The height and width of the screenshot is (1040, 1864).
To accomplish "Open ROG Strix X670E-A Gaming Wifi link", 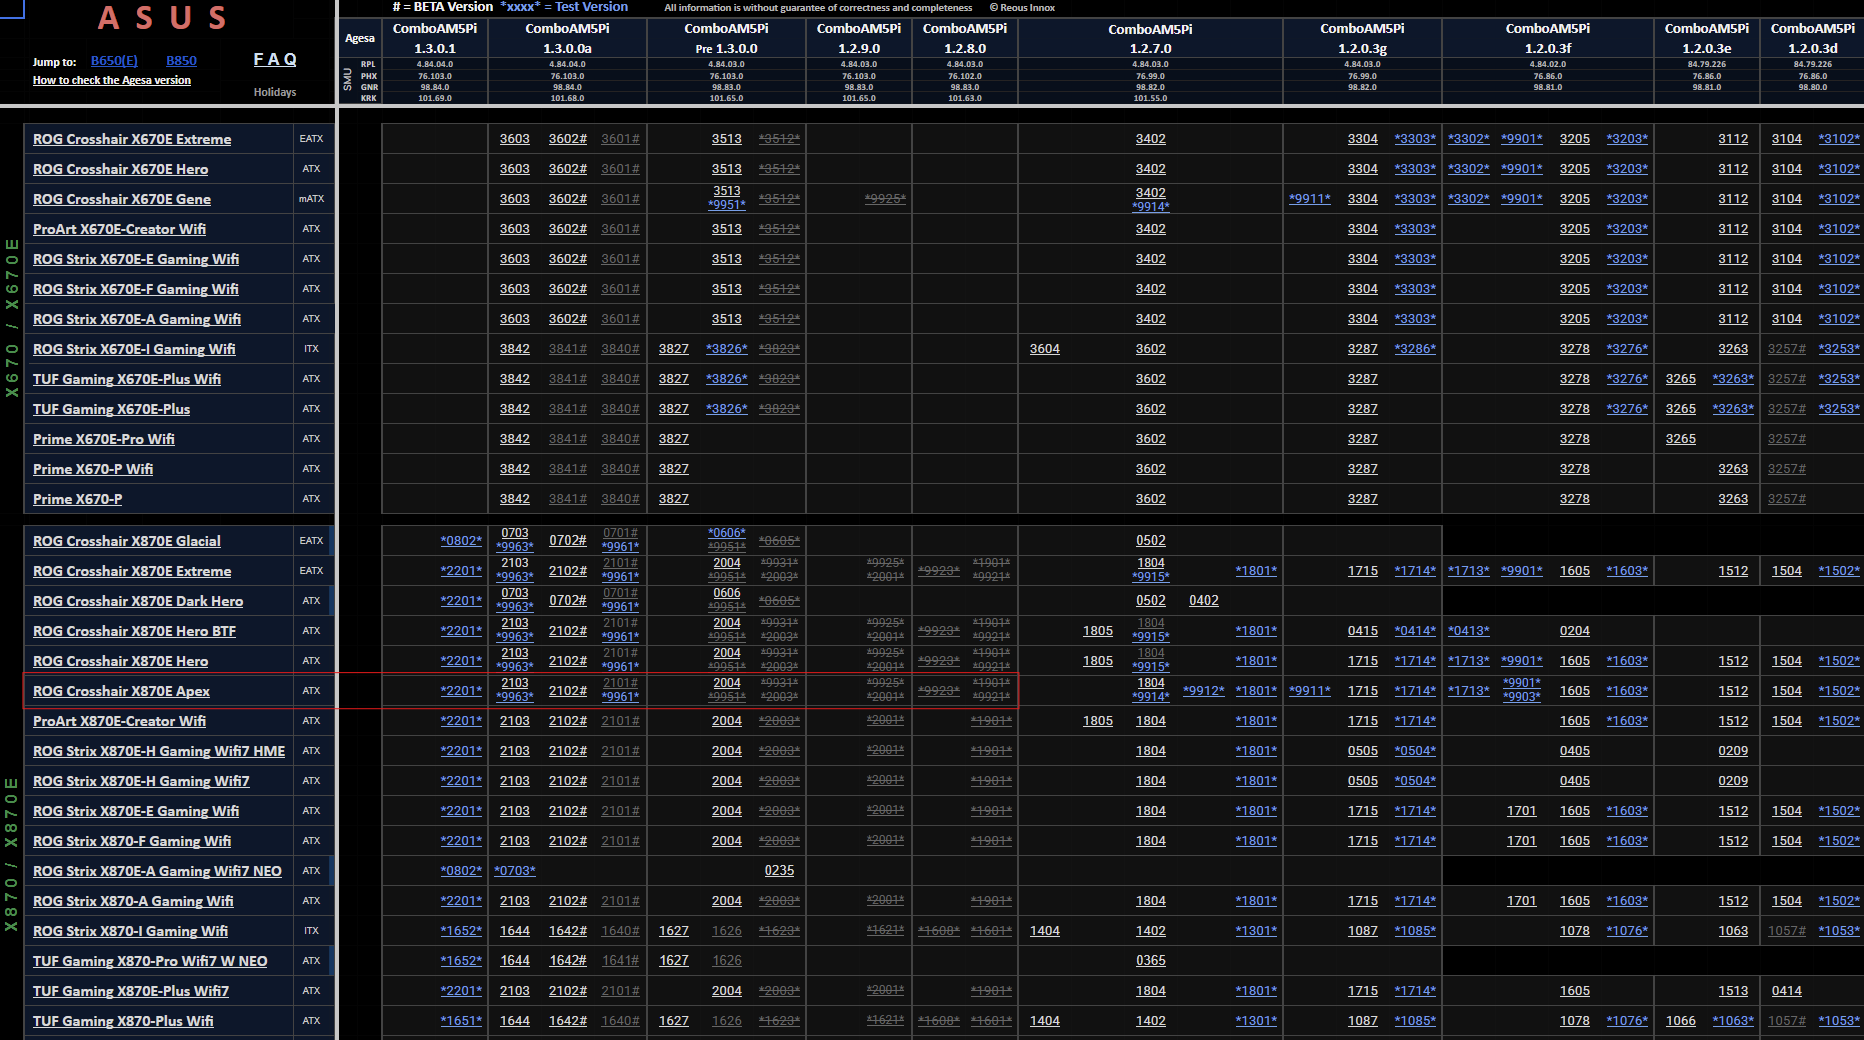I will (x=137, y=319).
